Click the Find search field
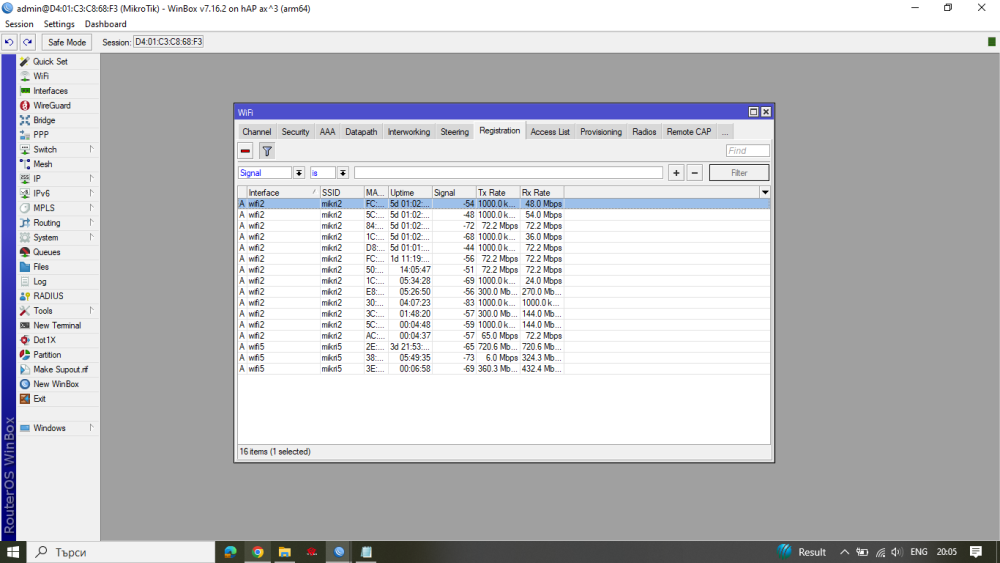Viewport: 1000px width, 563px height. [x=747, y=151]
